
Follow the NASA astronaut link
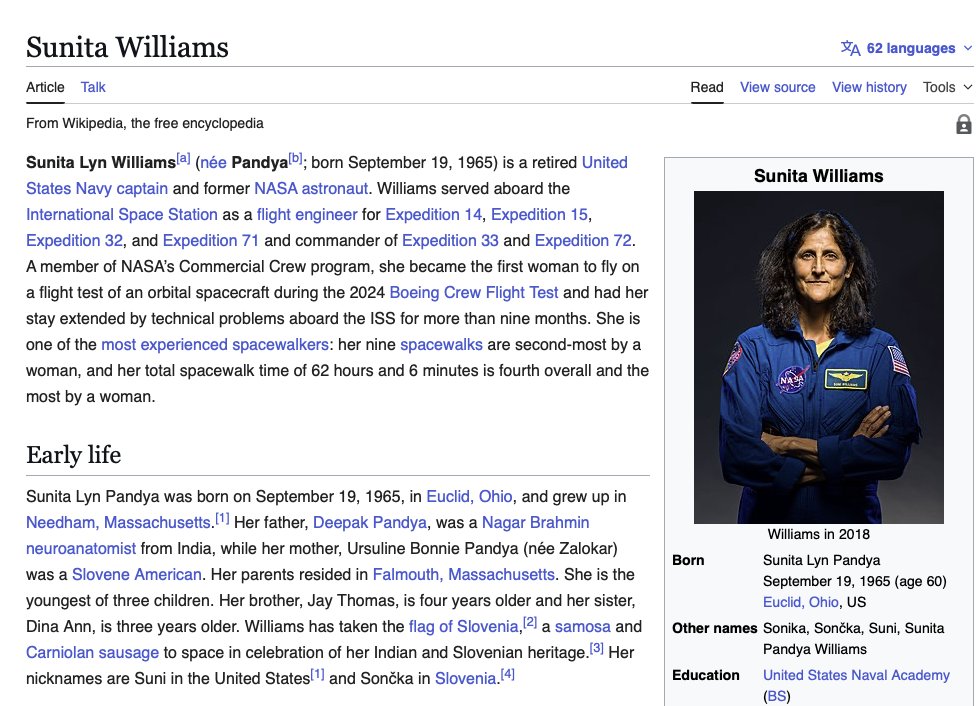pyautogui.click(x=311, y=189)
